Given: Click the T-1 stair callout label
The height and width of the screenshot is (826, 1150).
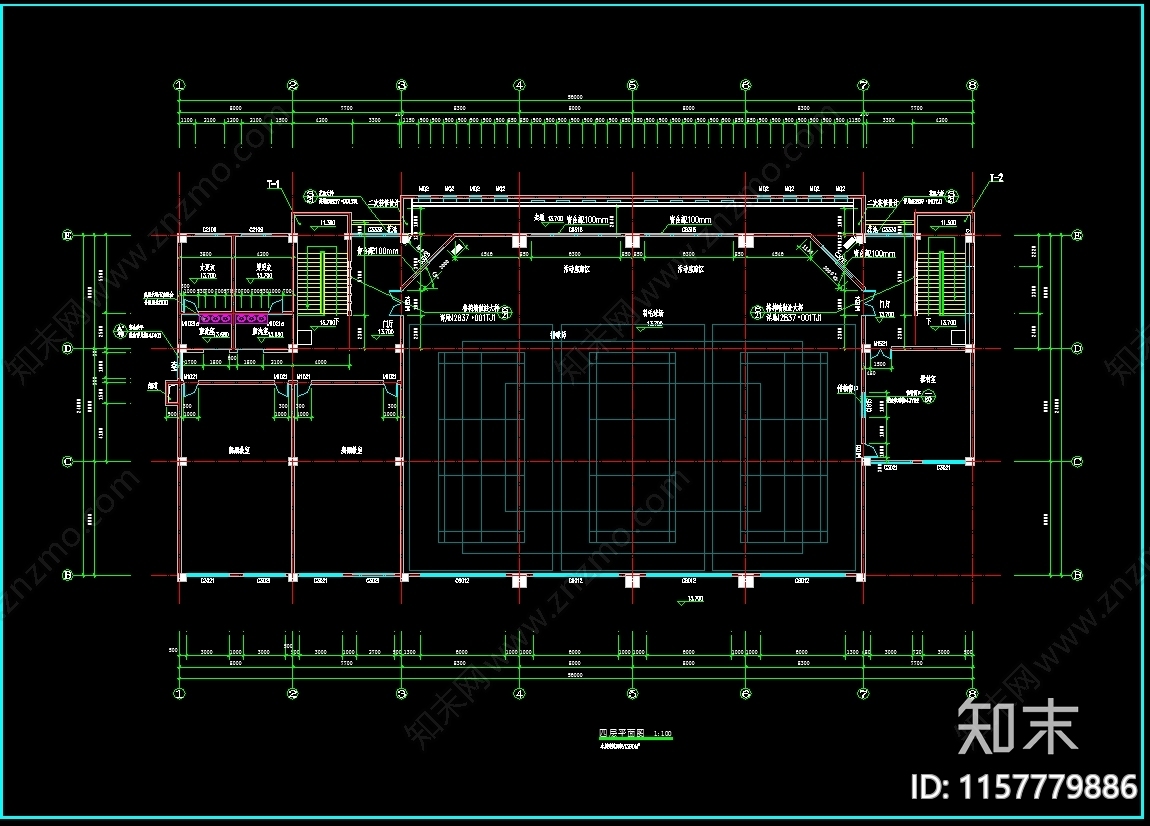Looking at the screenshot, I should click(274, 184).
